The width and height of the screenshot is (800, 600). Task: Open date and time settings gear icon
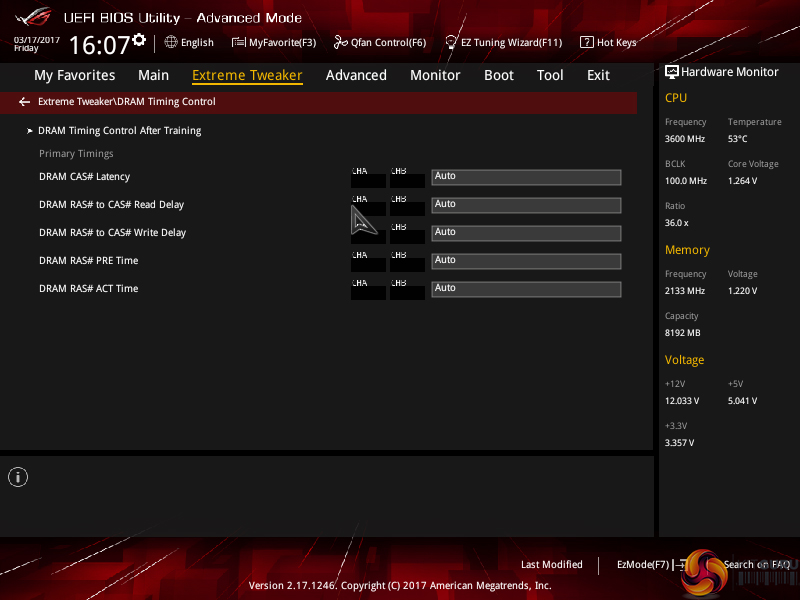(139, 40)
